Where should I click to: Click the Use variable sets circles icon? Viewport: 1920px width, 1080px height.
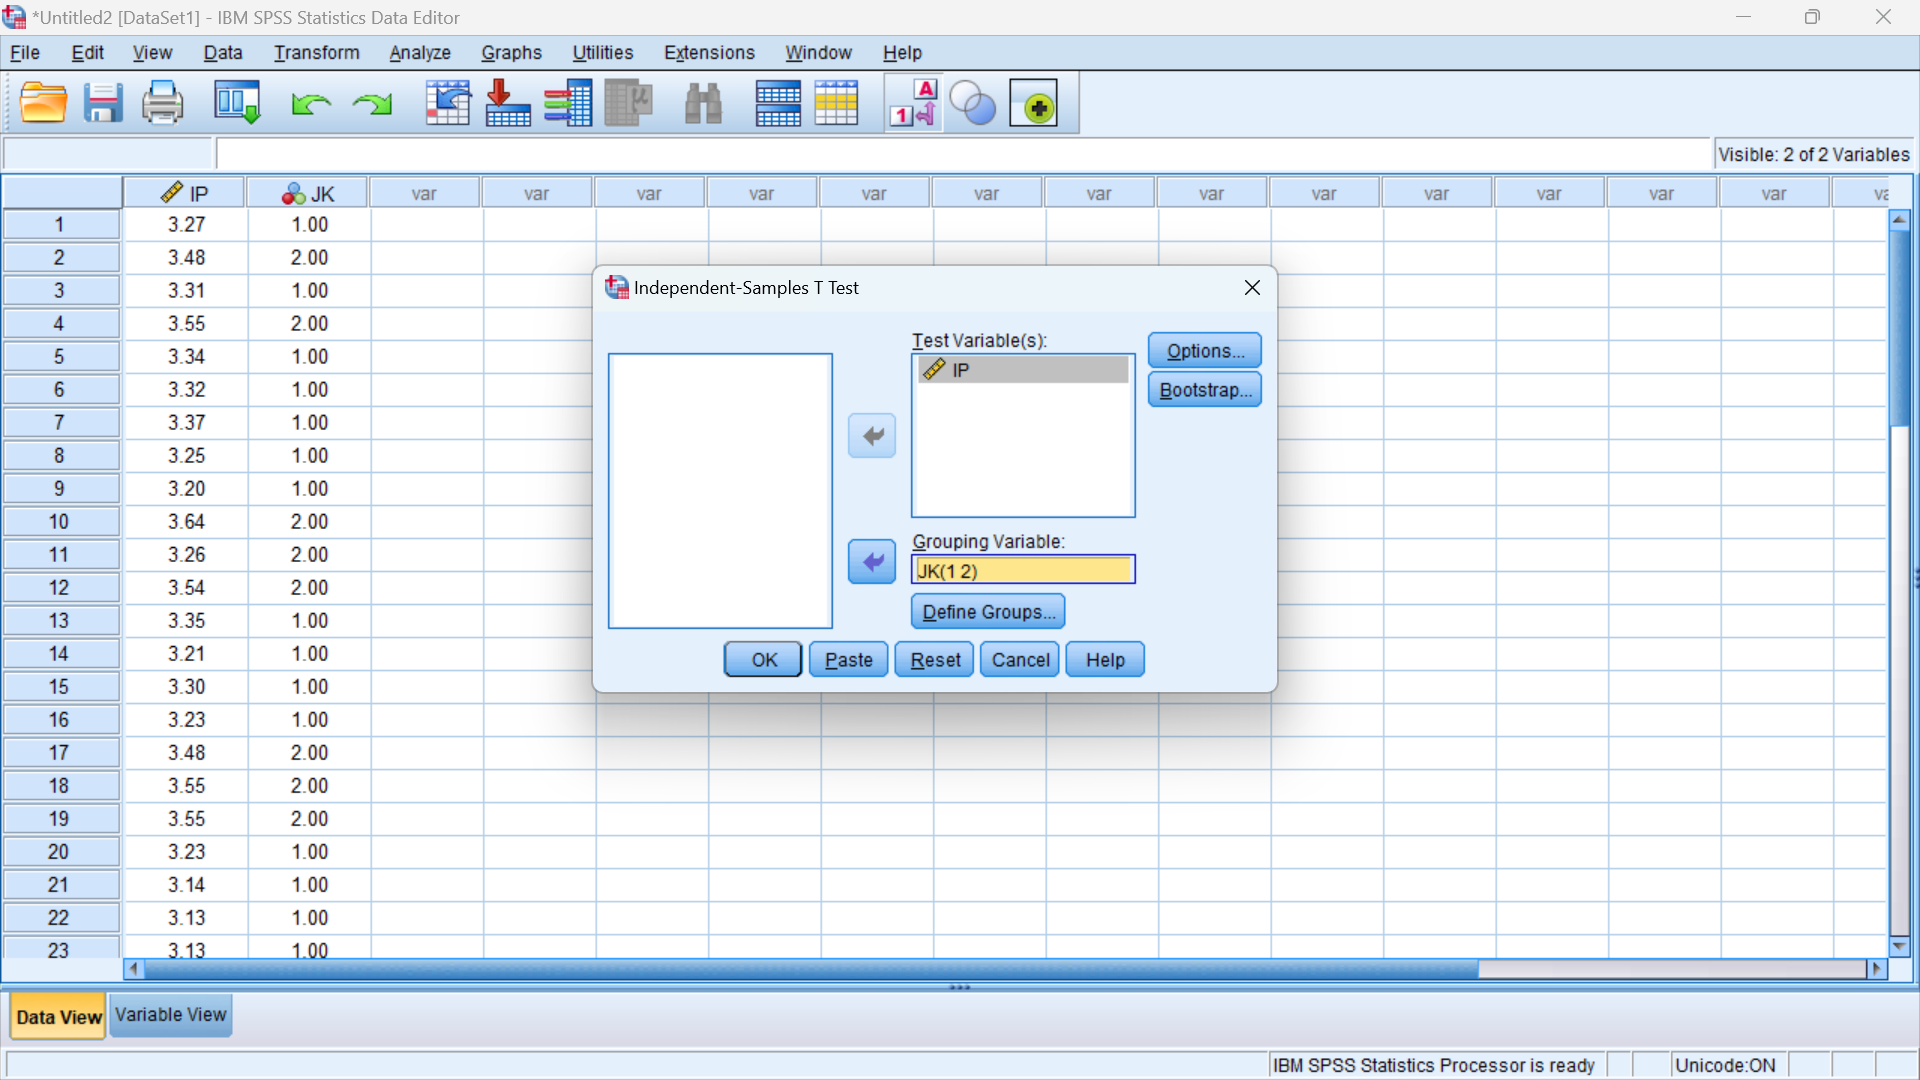click(x=972, y=103)
